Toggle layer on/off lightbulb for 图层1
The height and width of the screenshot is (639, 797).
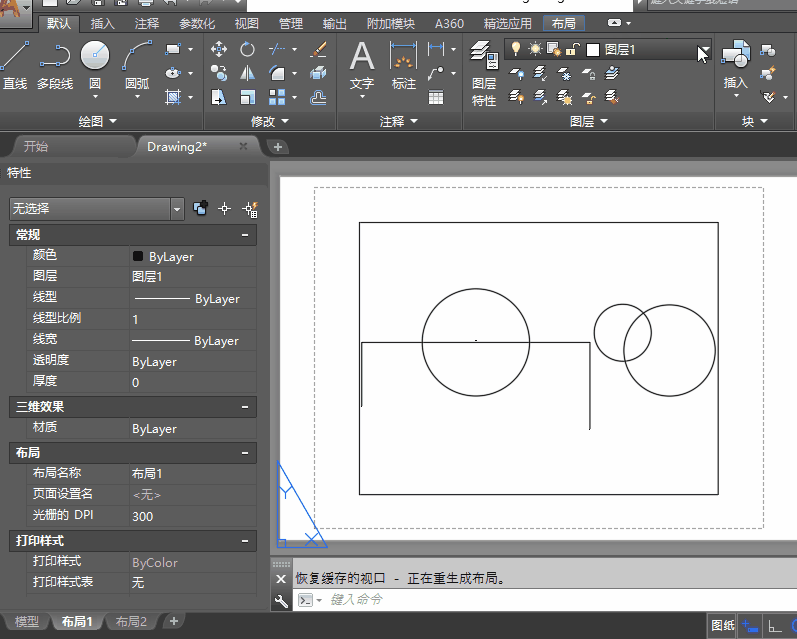point(516,49)
